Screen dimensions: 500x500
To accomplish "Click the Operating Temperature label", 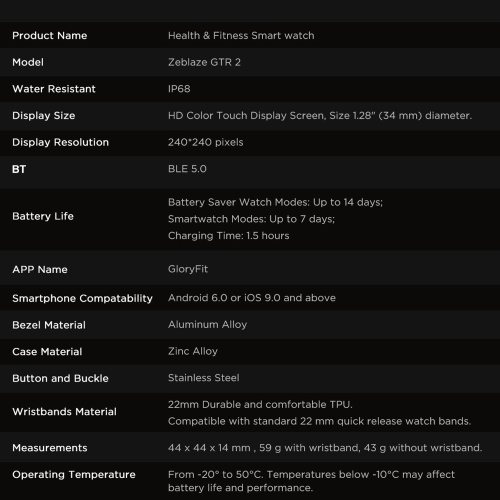I will tap(74, 475).
